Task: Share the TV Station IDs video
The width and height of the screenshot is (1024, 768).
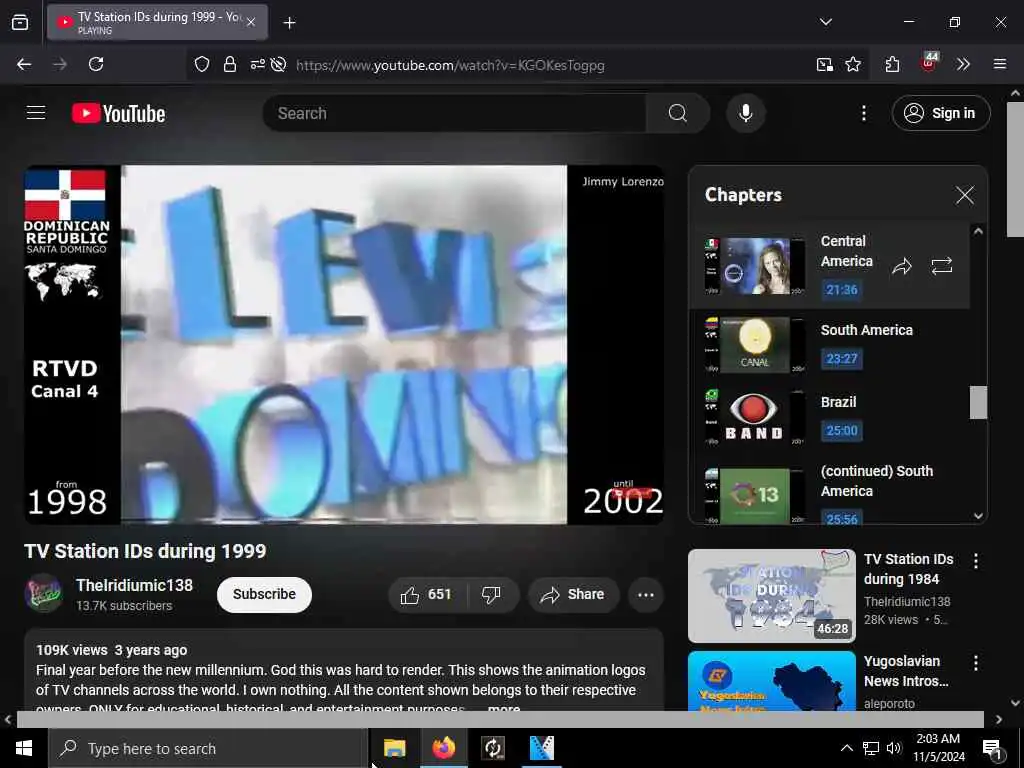Action: click(573, 594)
